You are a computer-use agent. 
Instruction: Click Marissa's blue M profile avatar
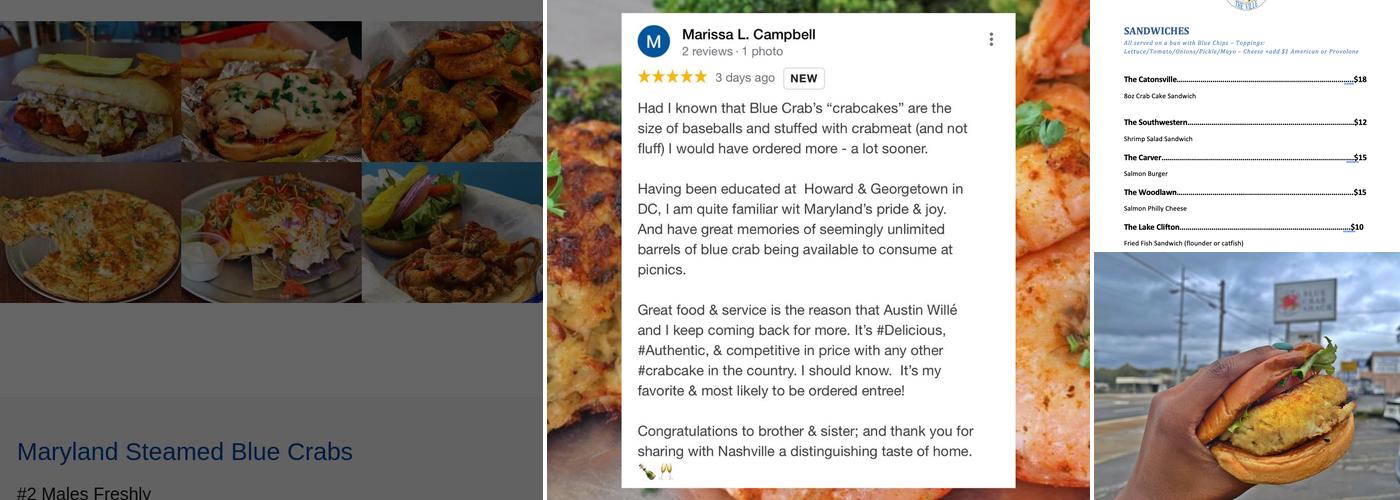coord(654,42)
